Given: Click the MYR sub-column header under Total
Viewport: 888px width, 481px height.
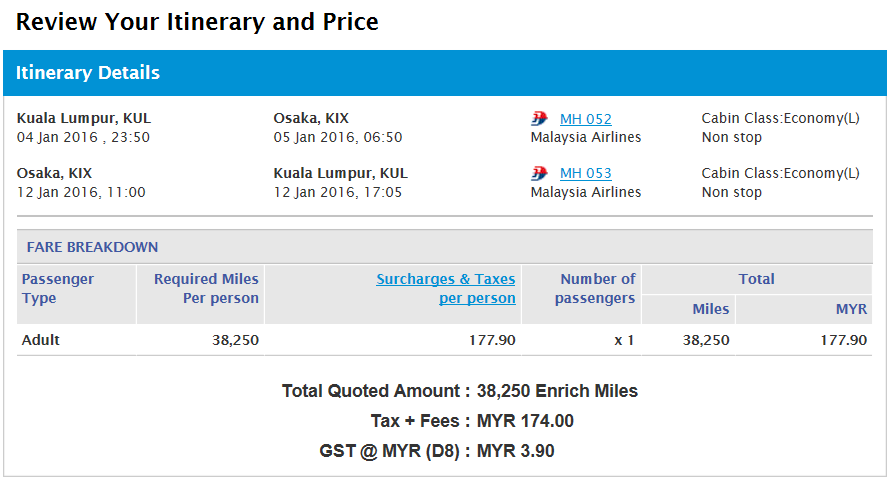Looking at the screenshot, I should pyautogui.click(x=851, y=309).
